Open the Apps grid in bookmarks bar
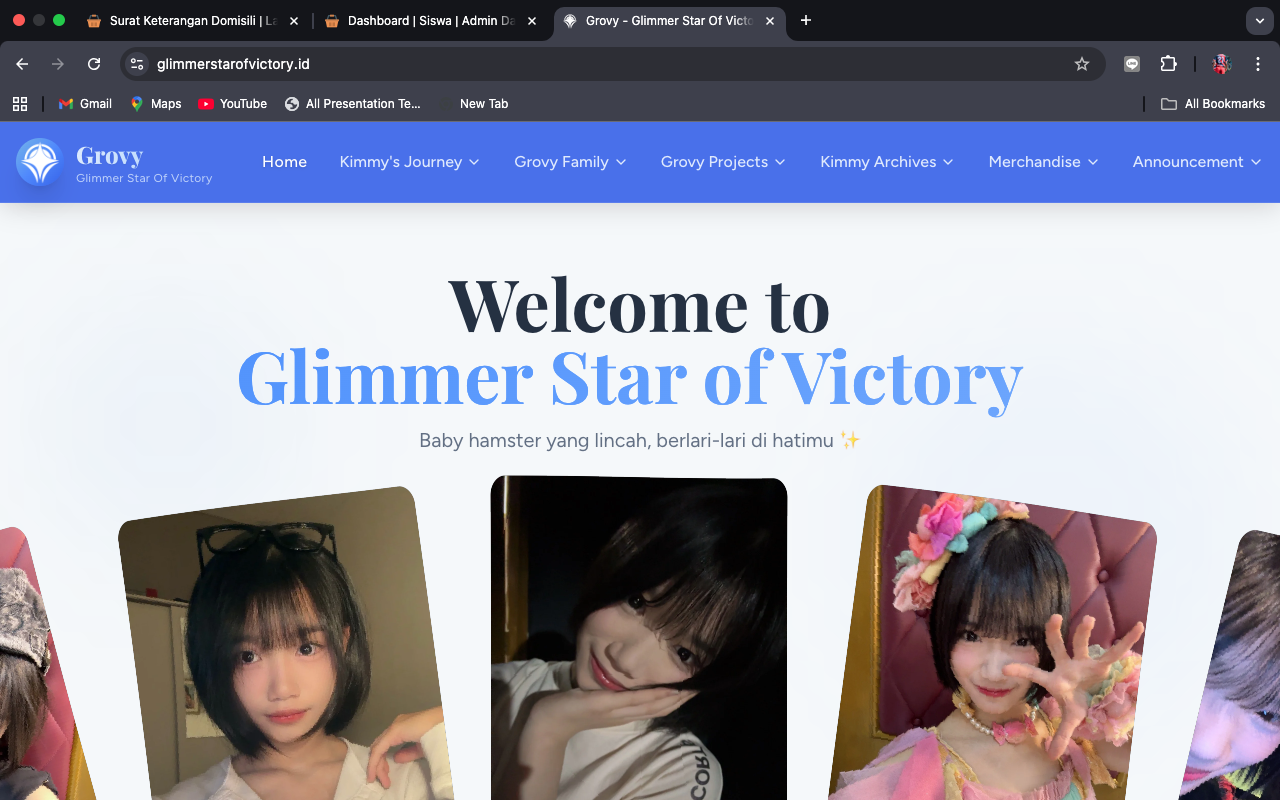 click(20, 104)
